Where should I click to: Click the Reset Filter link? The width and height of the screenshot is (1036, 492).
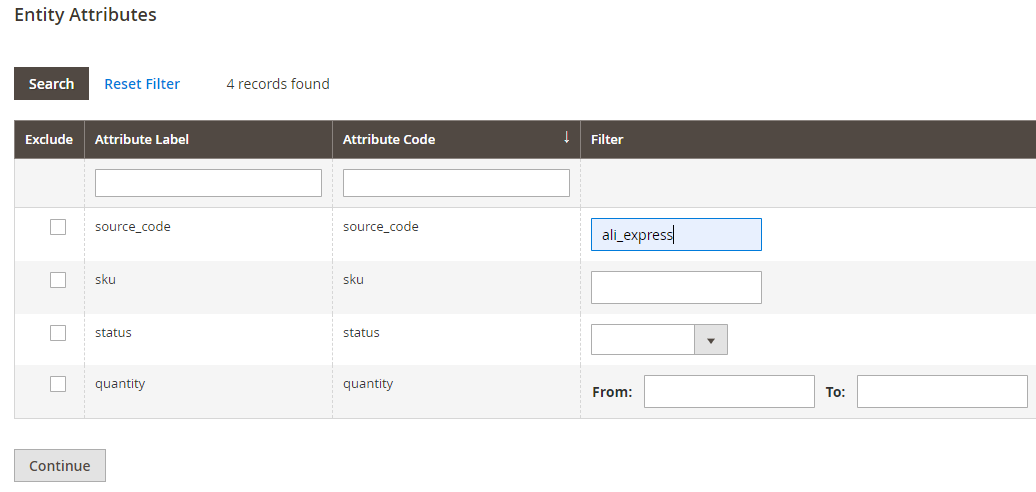(x=142, y=84)
